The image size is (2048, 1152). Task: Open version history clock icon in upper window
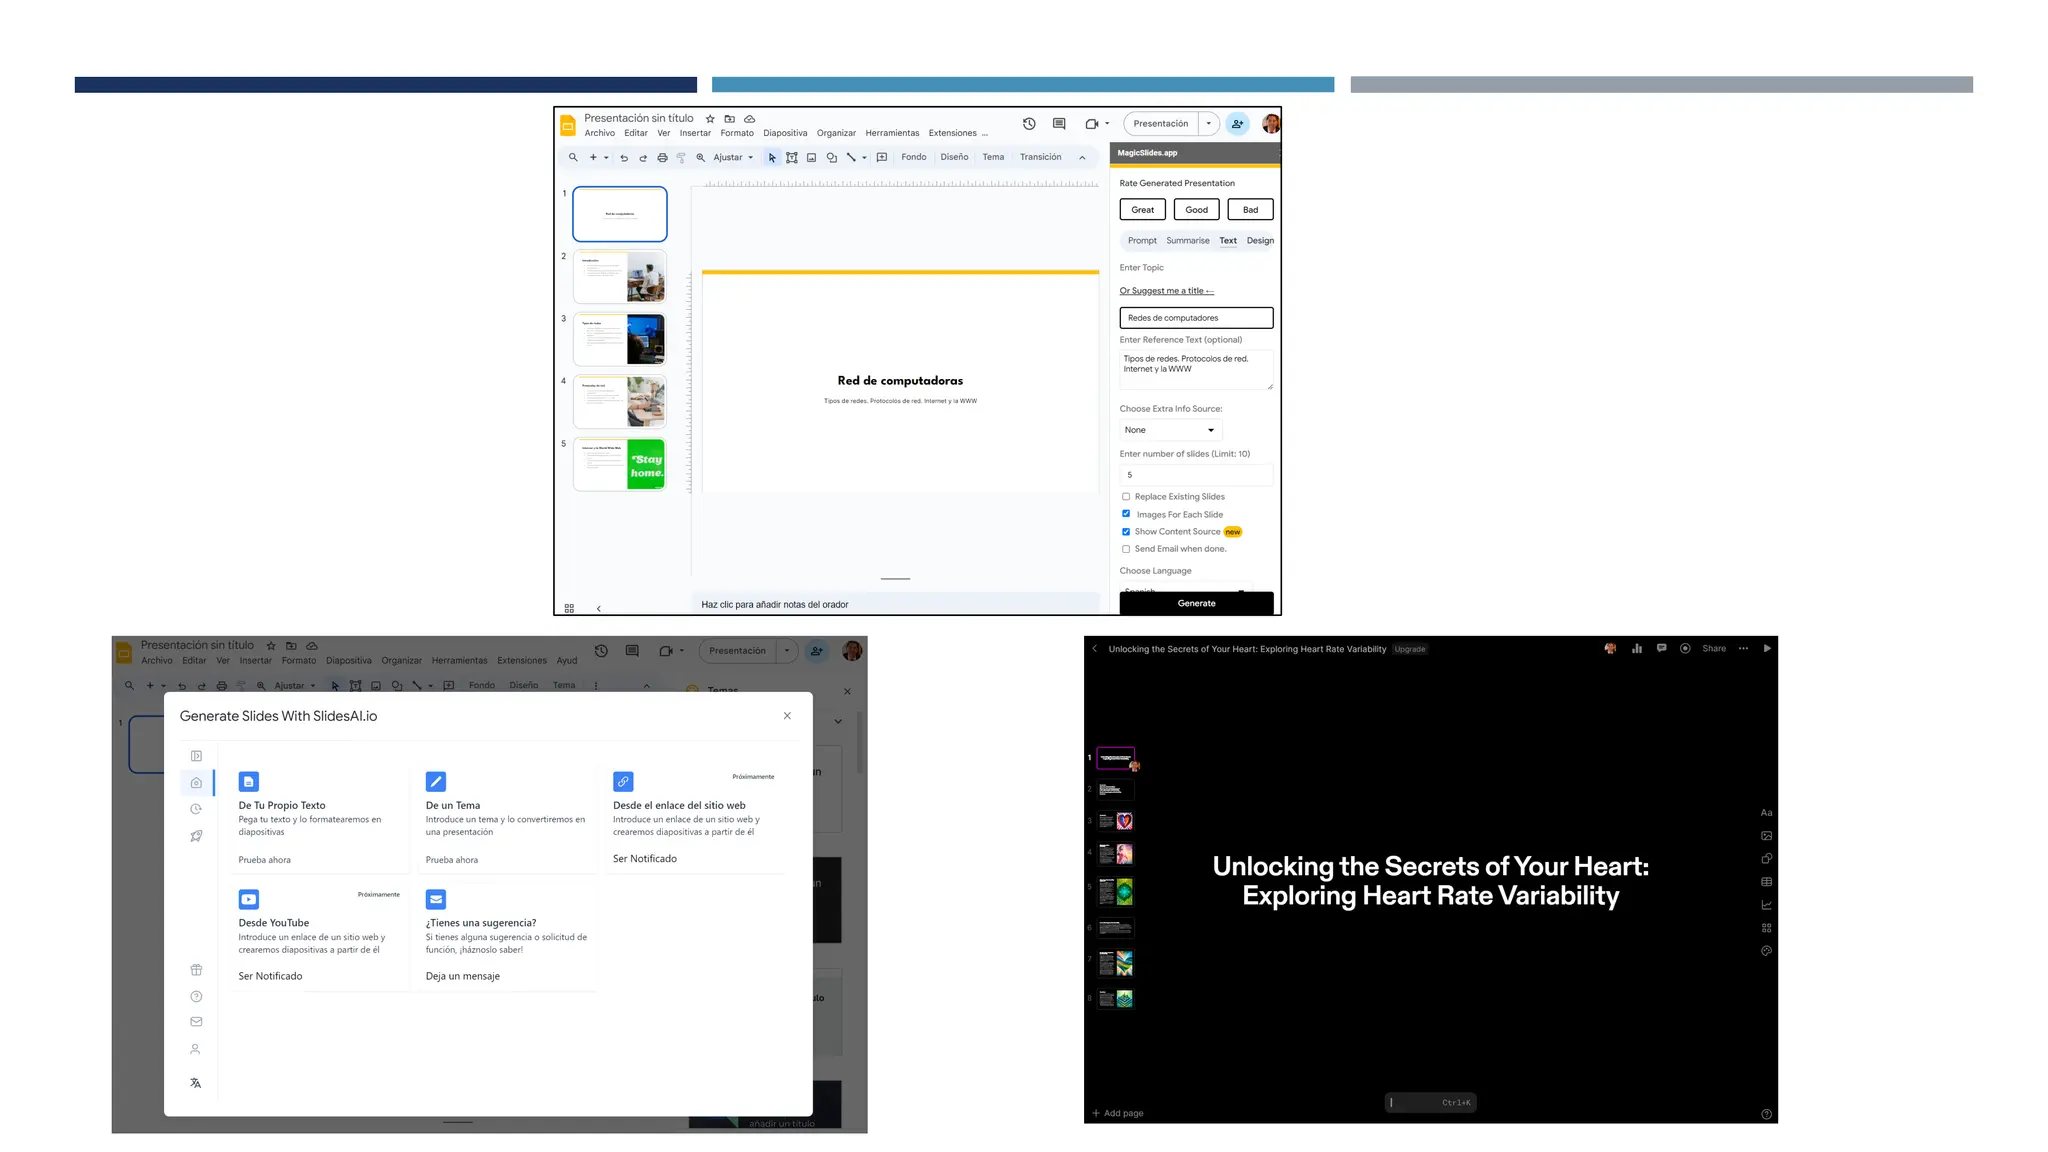pyautogui.click(x=1029, y=124)
